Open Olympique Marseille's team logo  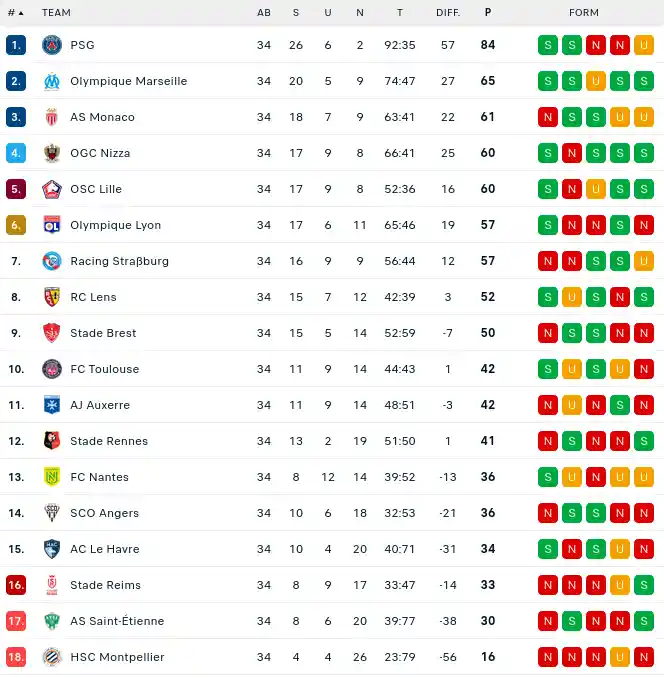52,81
